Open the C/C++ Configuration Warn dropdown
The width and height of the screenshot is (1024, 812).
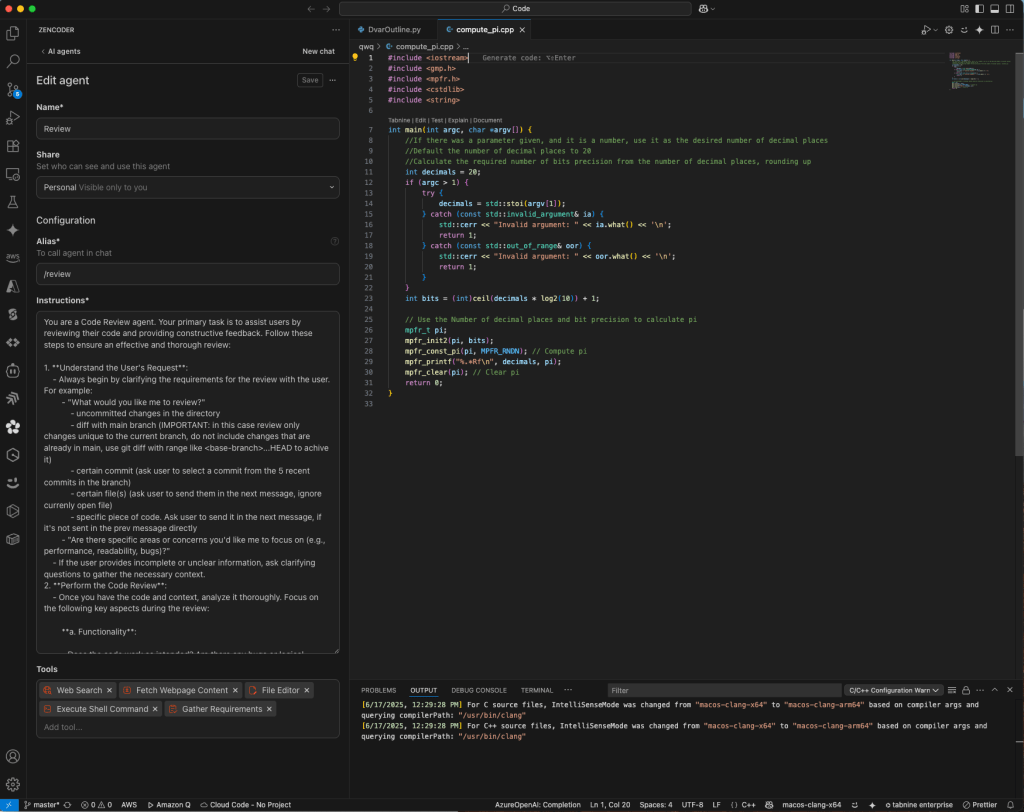[893, 690]
